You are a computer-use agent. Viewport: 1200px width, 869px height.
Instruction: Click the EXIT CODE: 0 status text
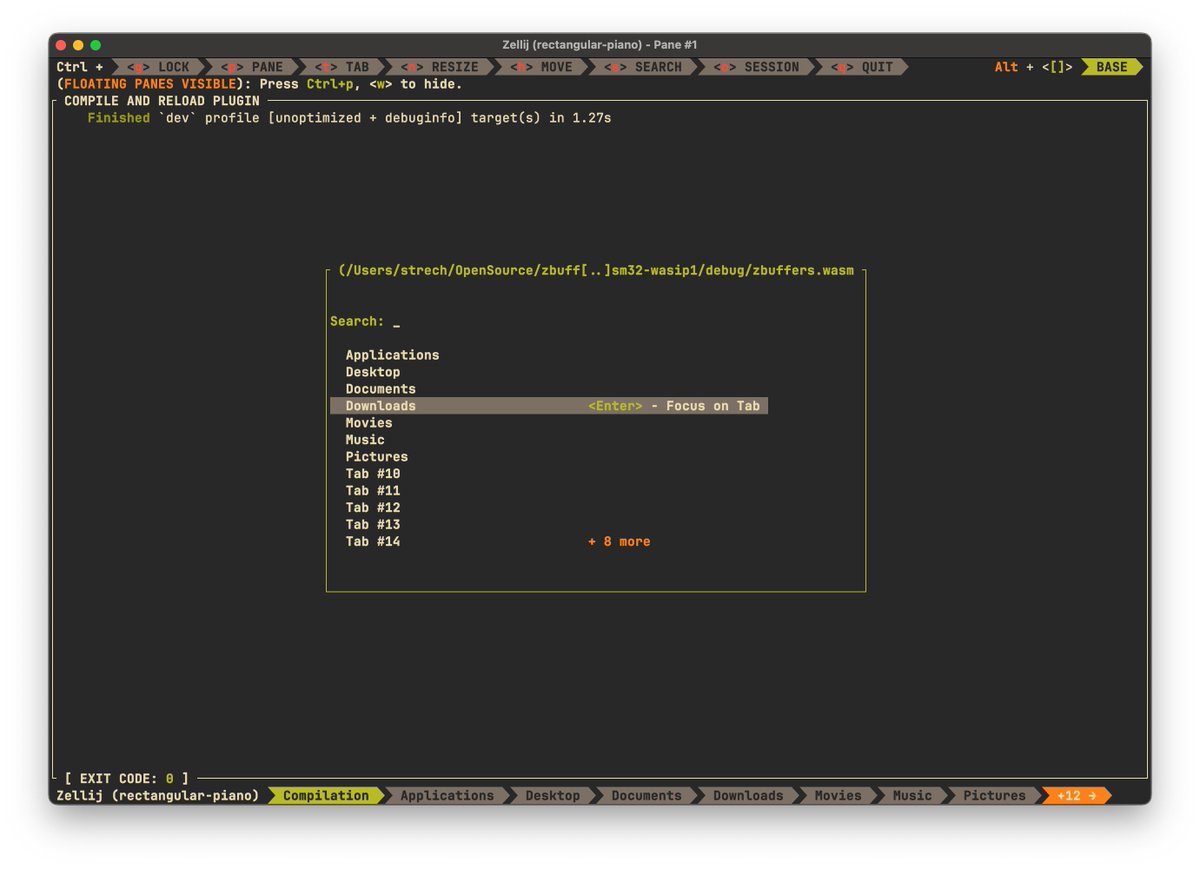click(126, 778)
